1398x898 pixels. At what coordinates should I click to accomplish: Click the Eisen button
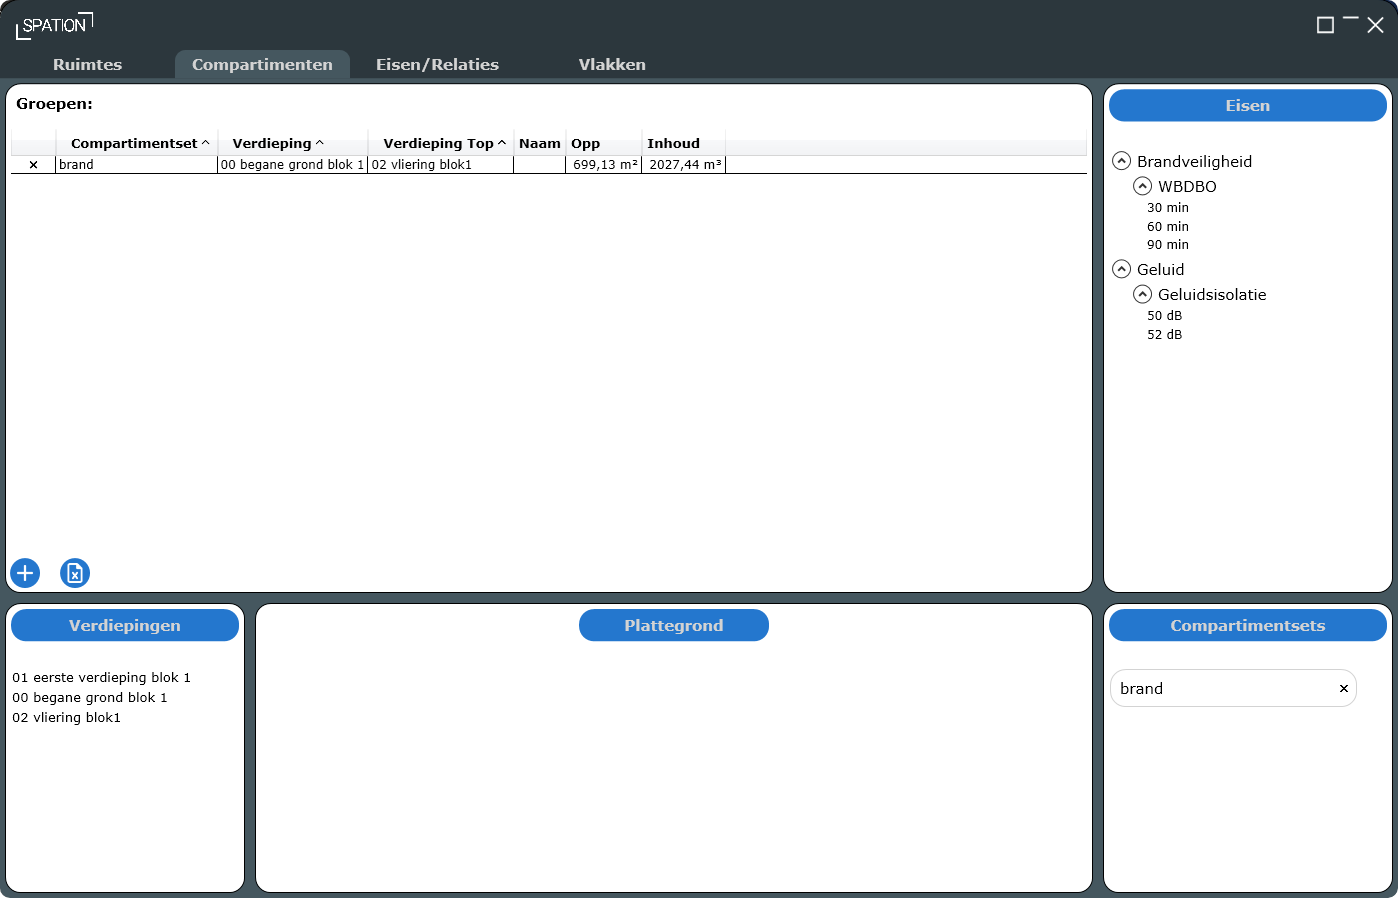pos(1248,105)
